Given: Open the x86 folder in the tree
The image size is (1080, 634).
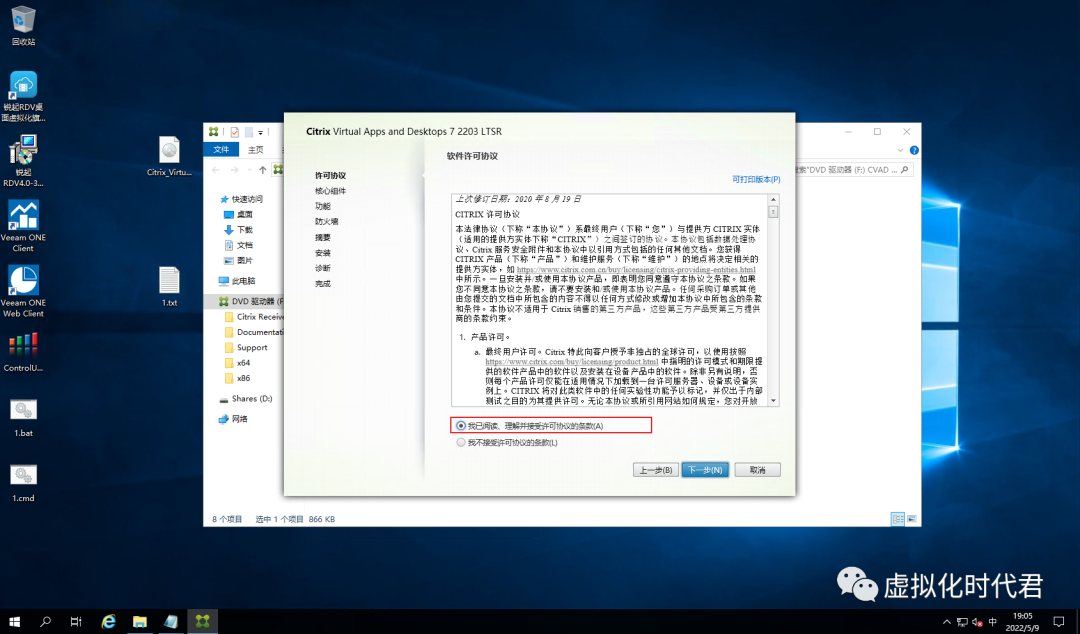Looking at the screenshot, I should pyautogui.click(x=243, y=378).
